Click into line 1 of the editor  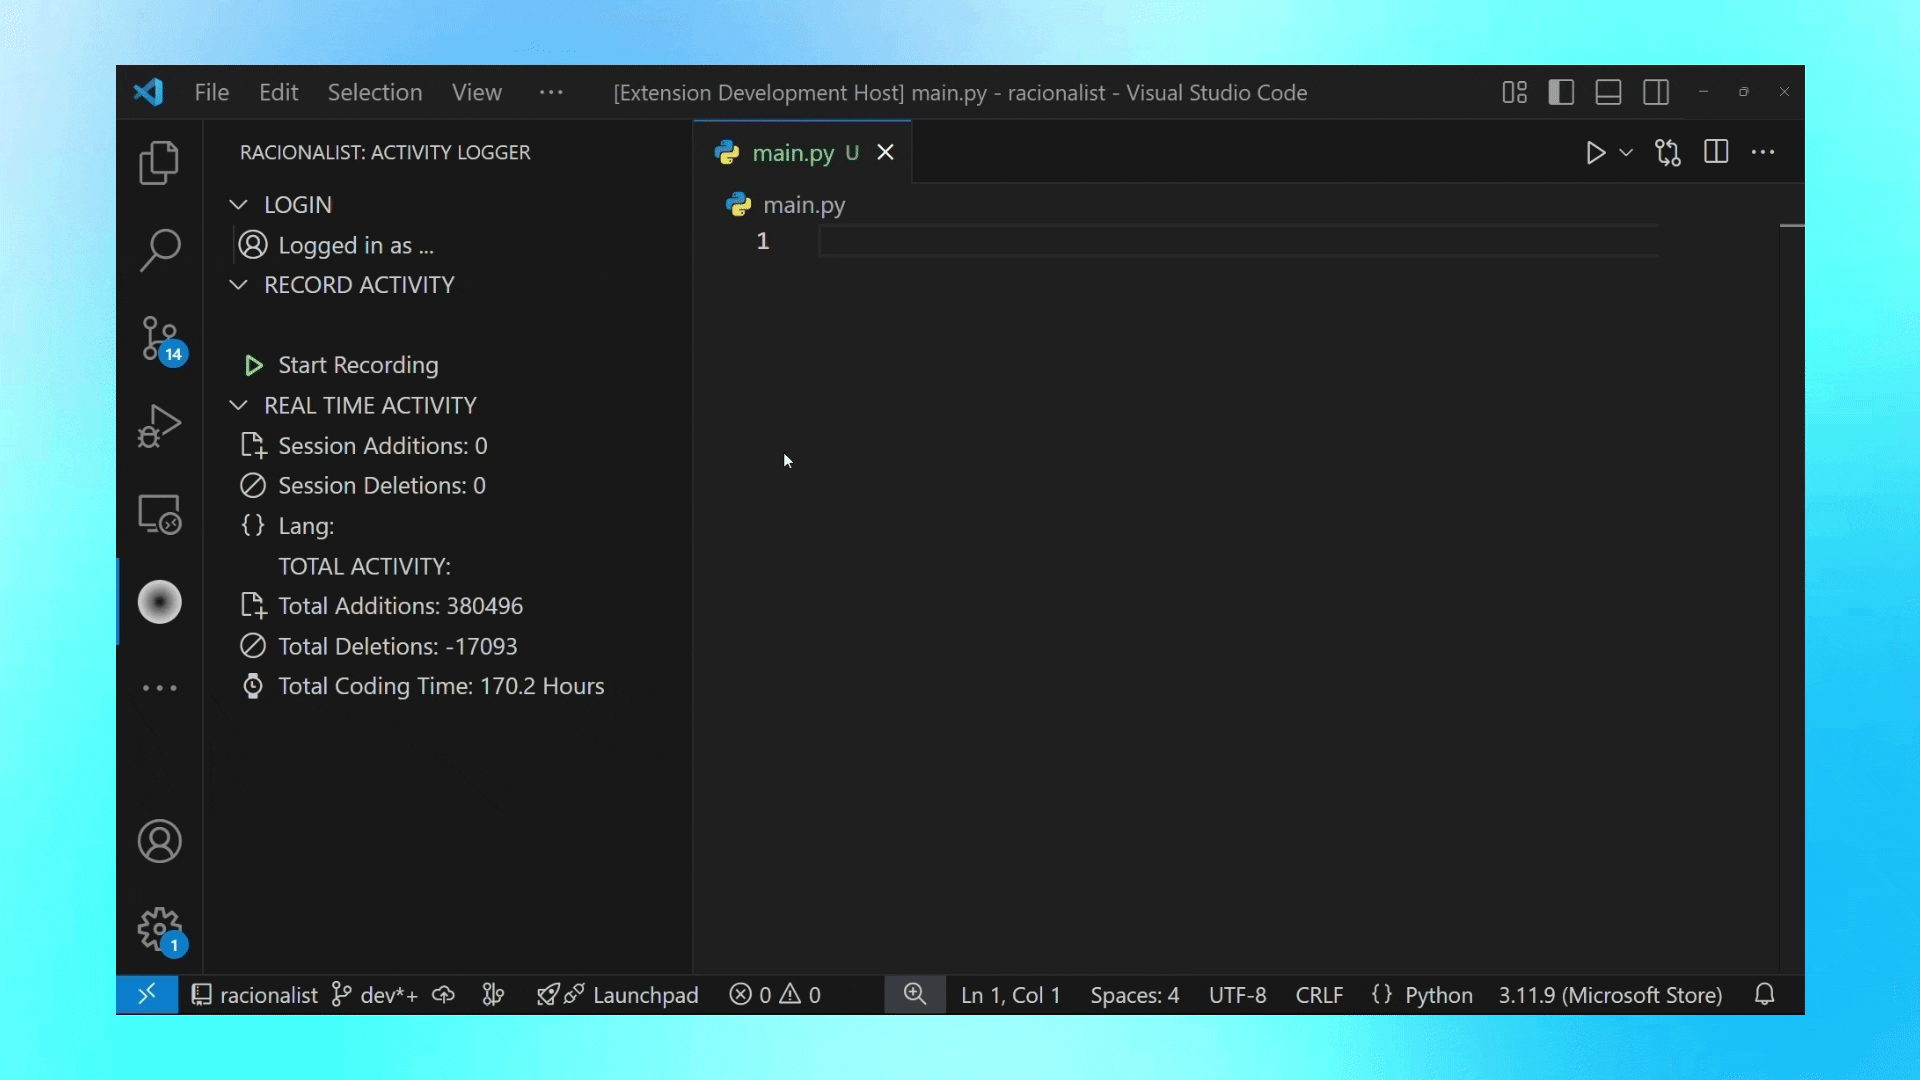[1200, 241]
